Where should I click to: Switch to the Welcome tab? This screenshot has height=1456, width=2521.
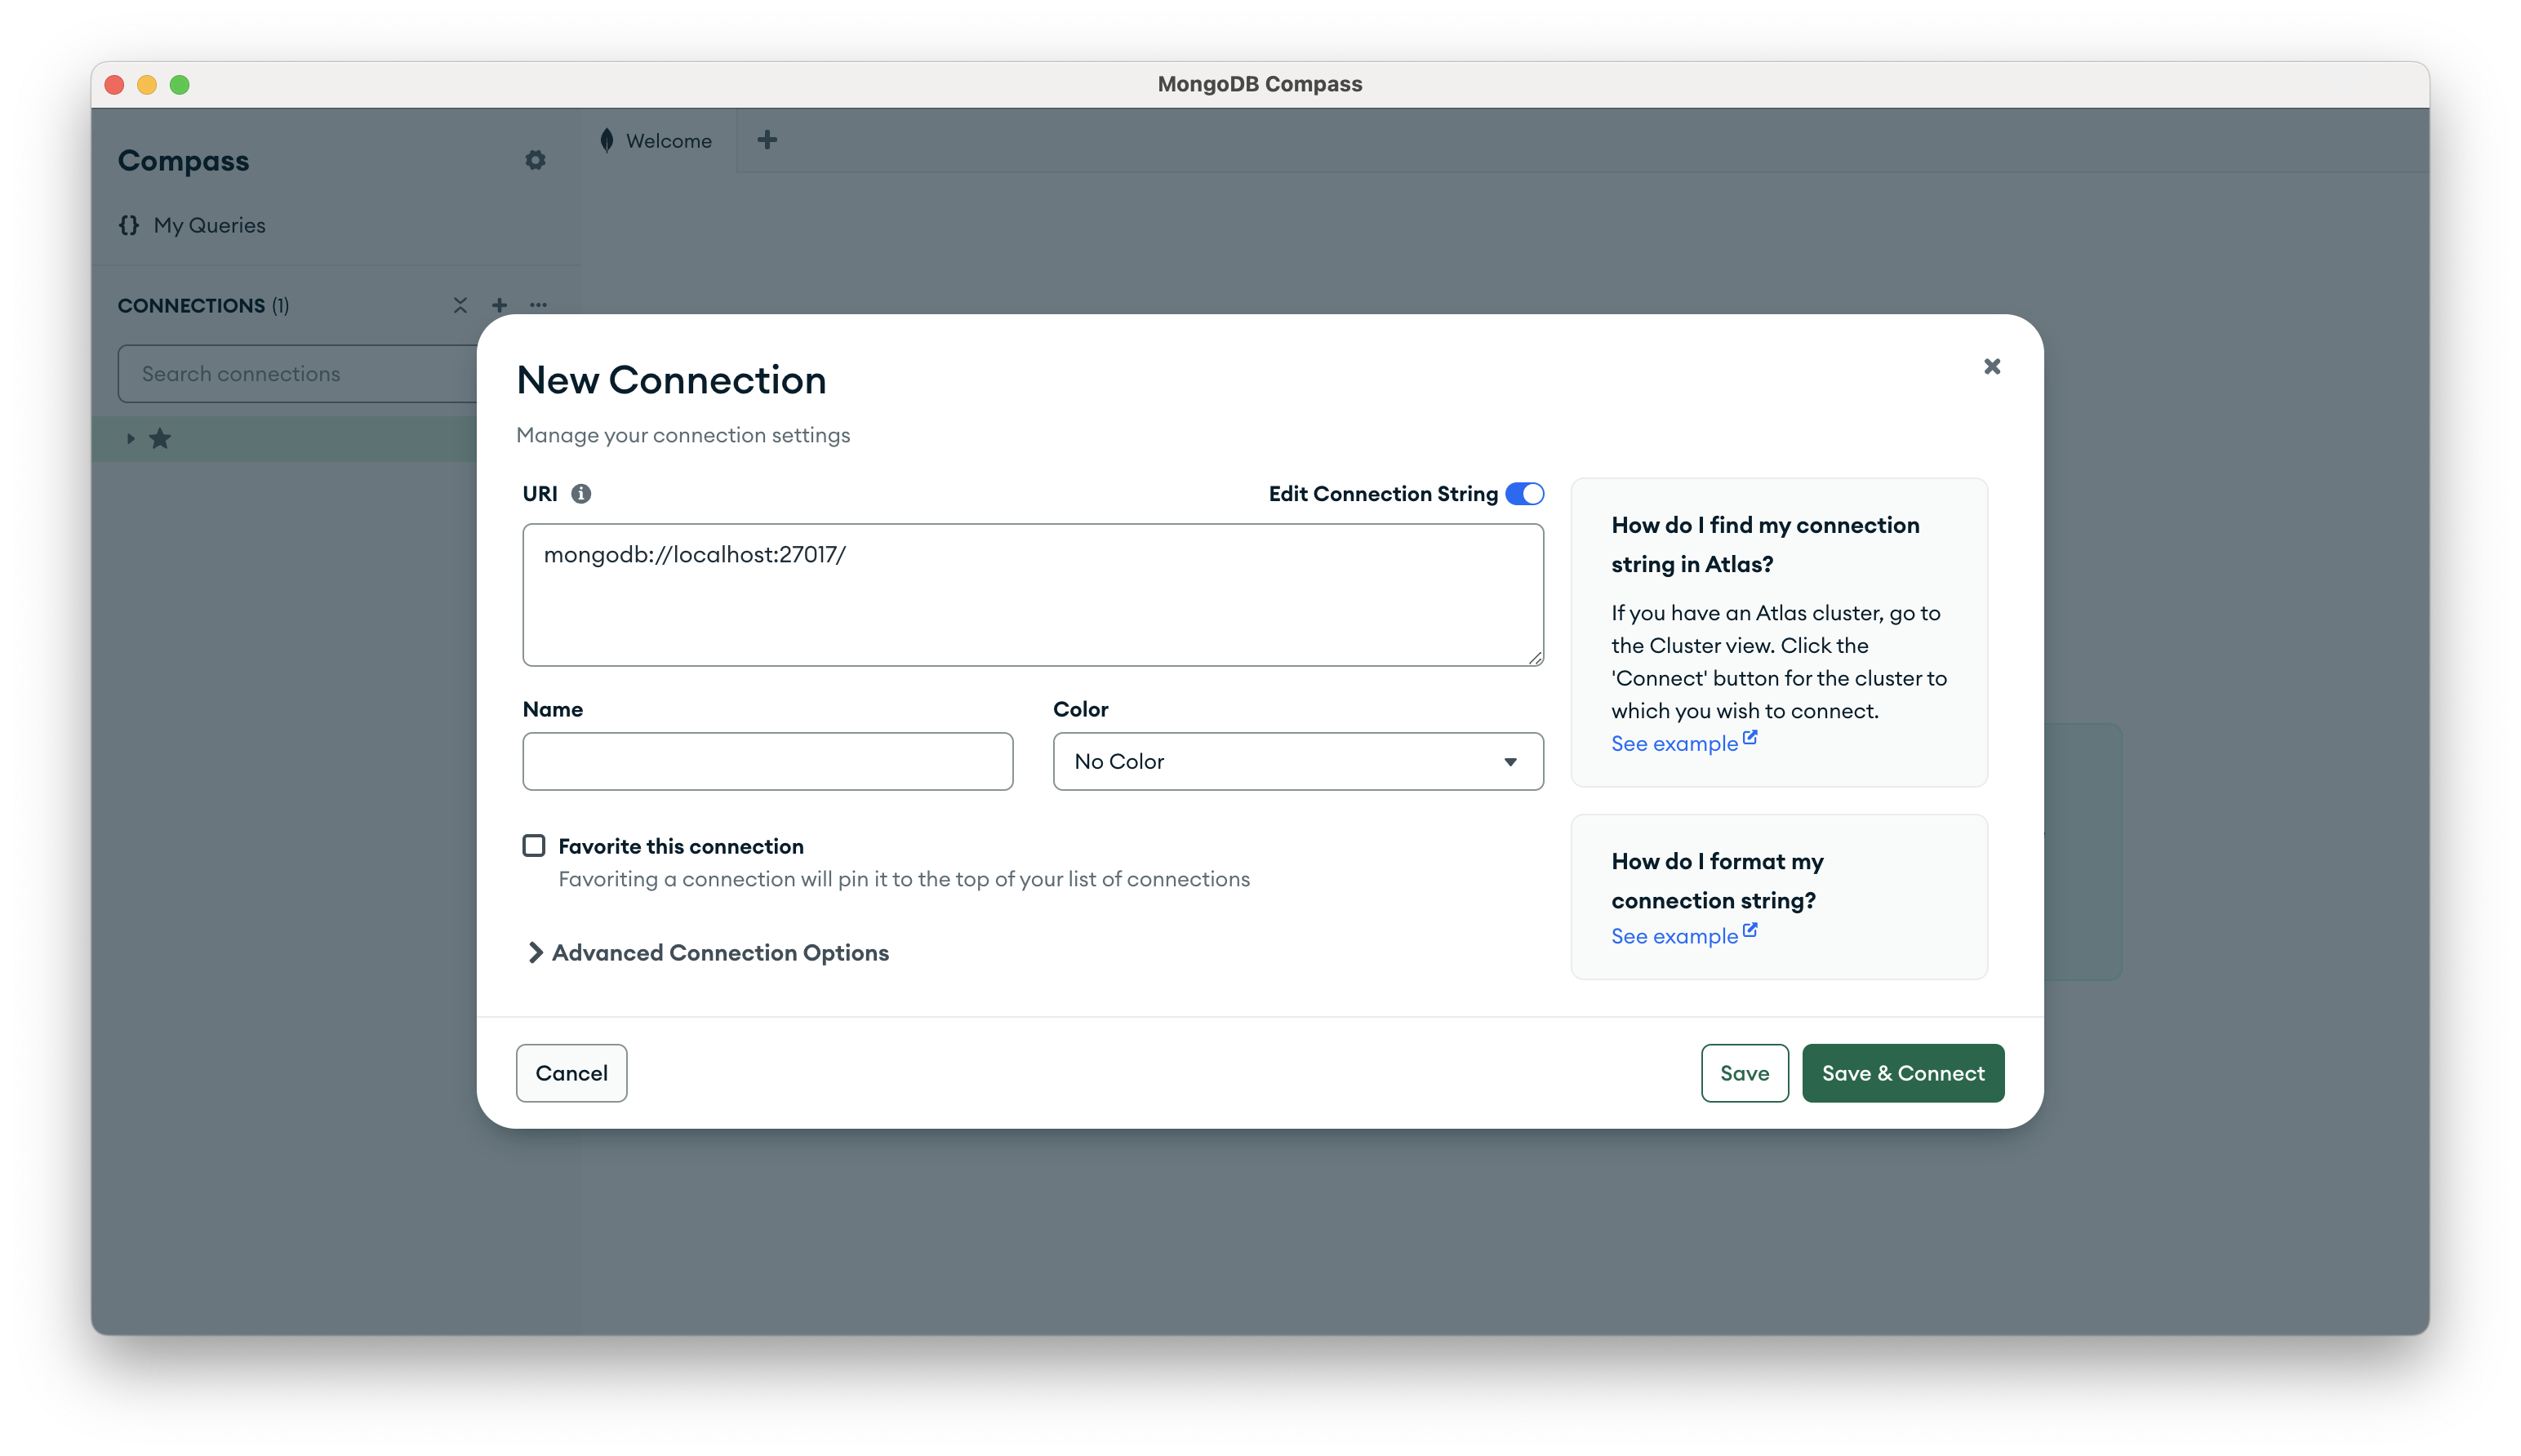[x=667, y=140]
